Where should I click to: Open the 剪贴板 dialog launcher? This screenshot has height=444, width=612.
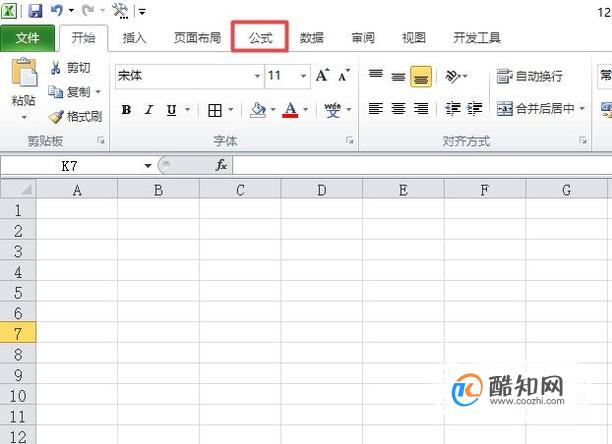click(x=101, y=140)
